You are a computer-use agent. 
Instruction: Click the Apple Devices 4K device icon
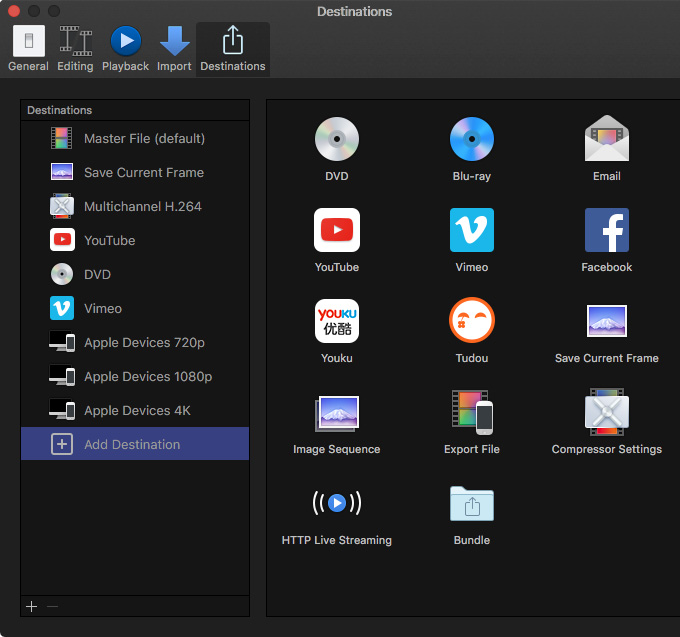(x=62, y=409)
